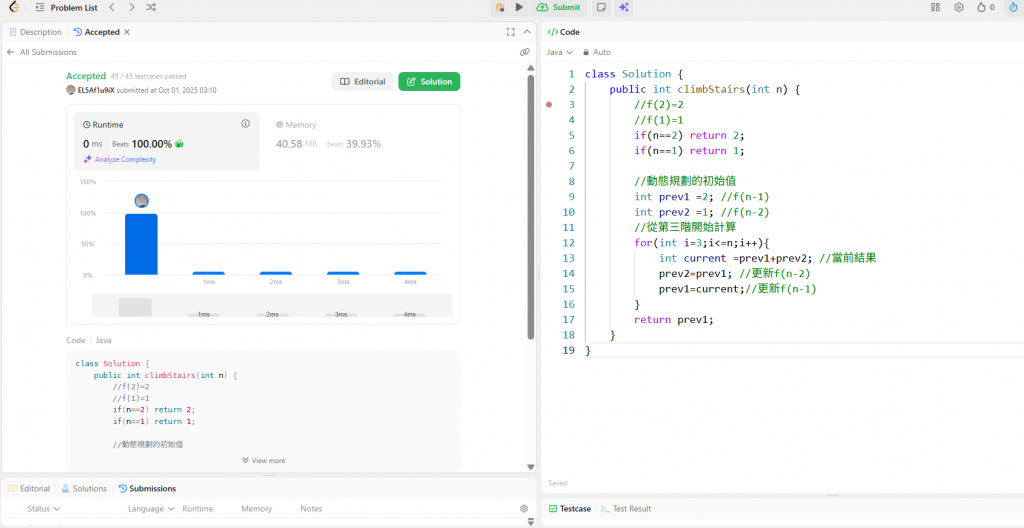Viewport: 1024px width, 528px height.
Task: Open the AI sparkle assistant icon
Action: coord(624,7)
